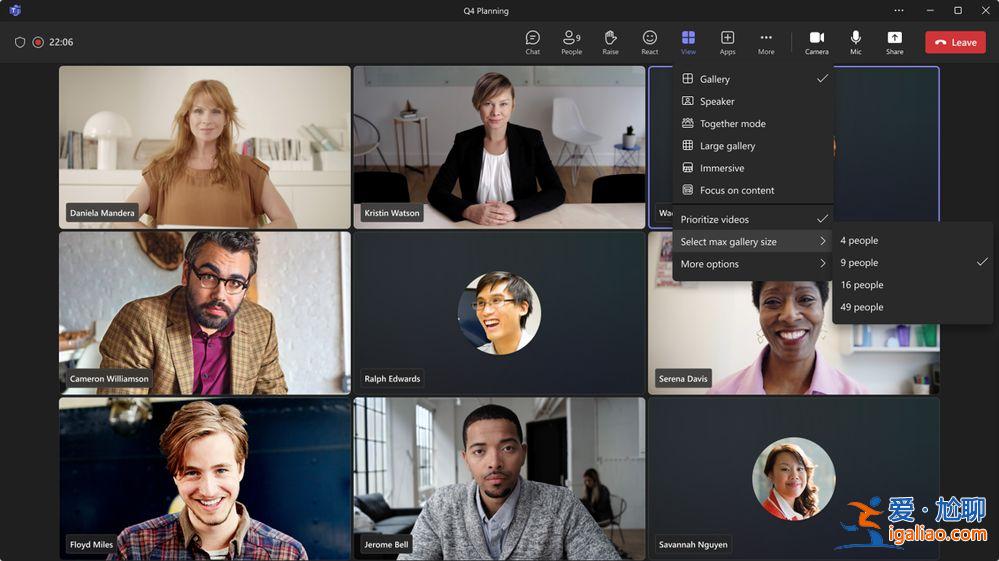Leave the meeting

pyautogui.click(x=955, y=42)
